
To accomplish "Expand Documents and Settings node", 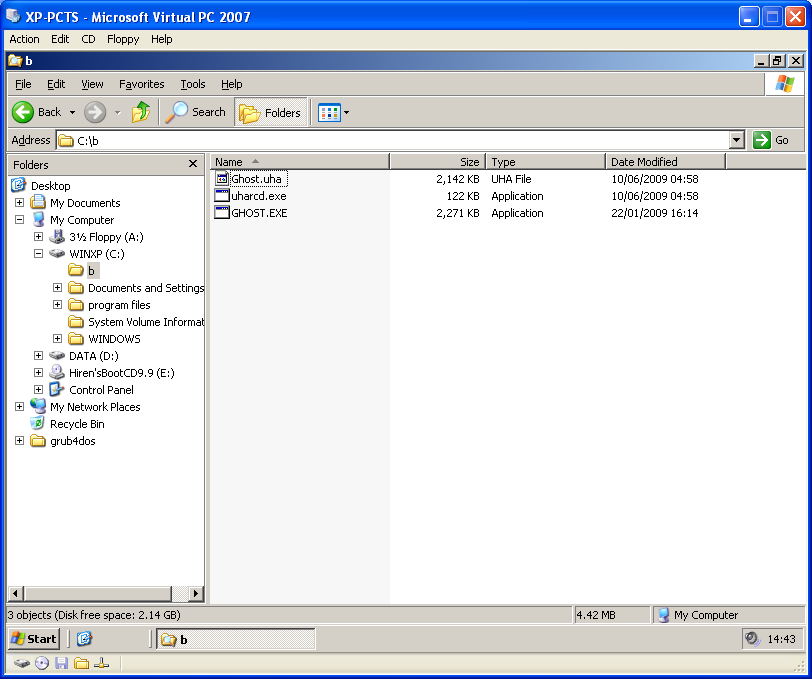I will [x=57, y=287].
